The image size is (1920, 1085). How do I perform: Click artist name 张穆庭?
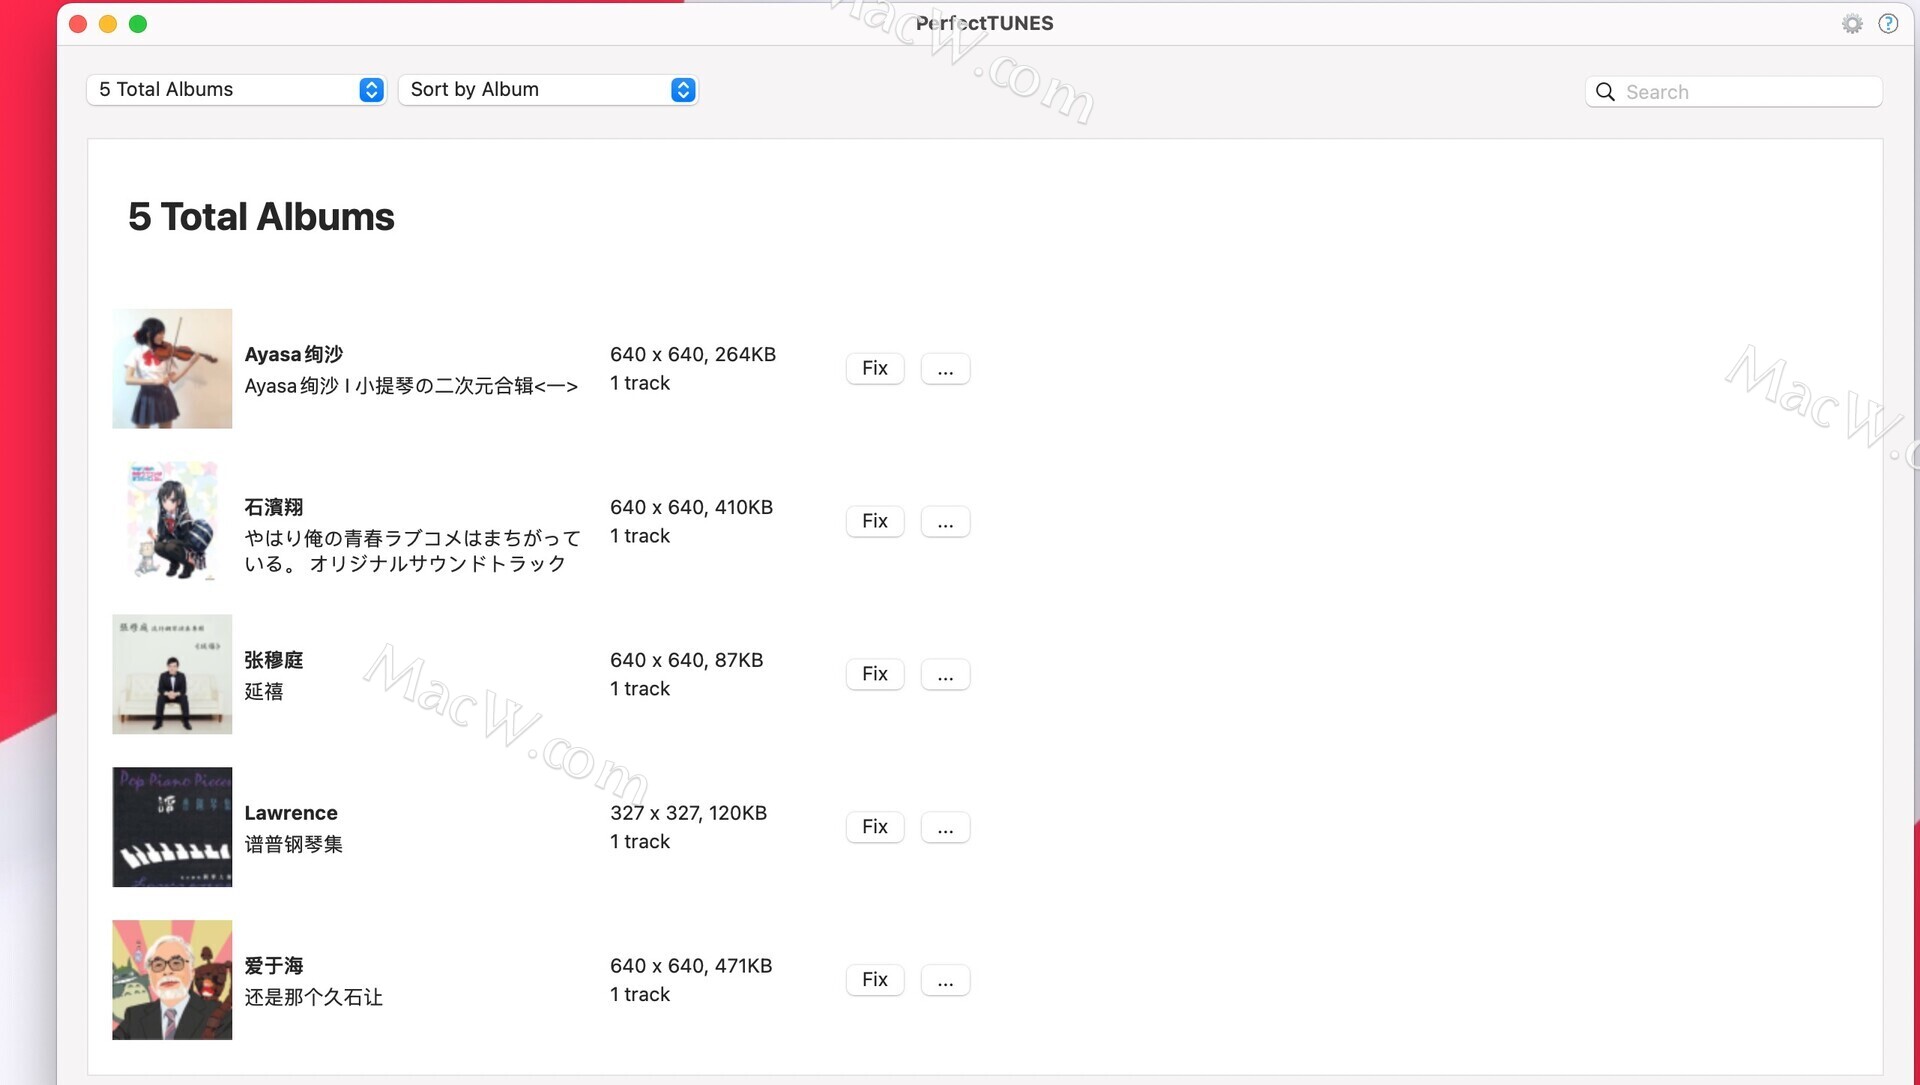[x=274, y=660]
